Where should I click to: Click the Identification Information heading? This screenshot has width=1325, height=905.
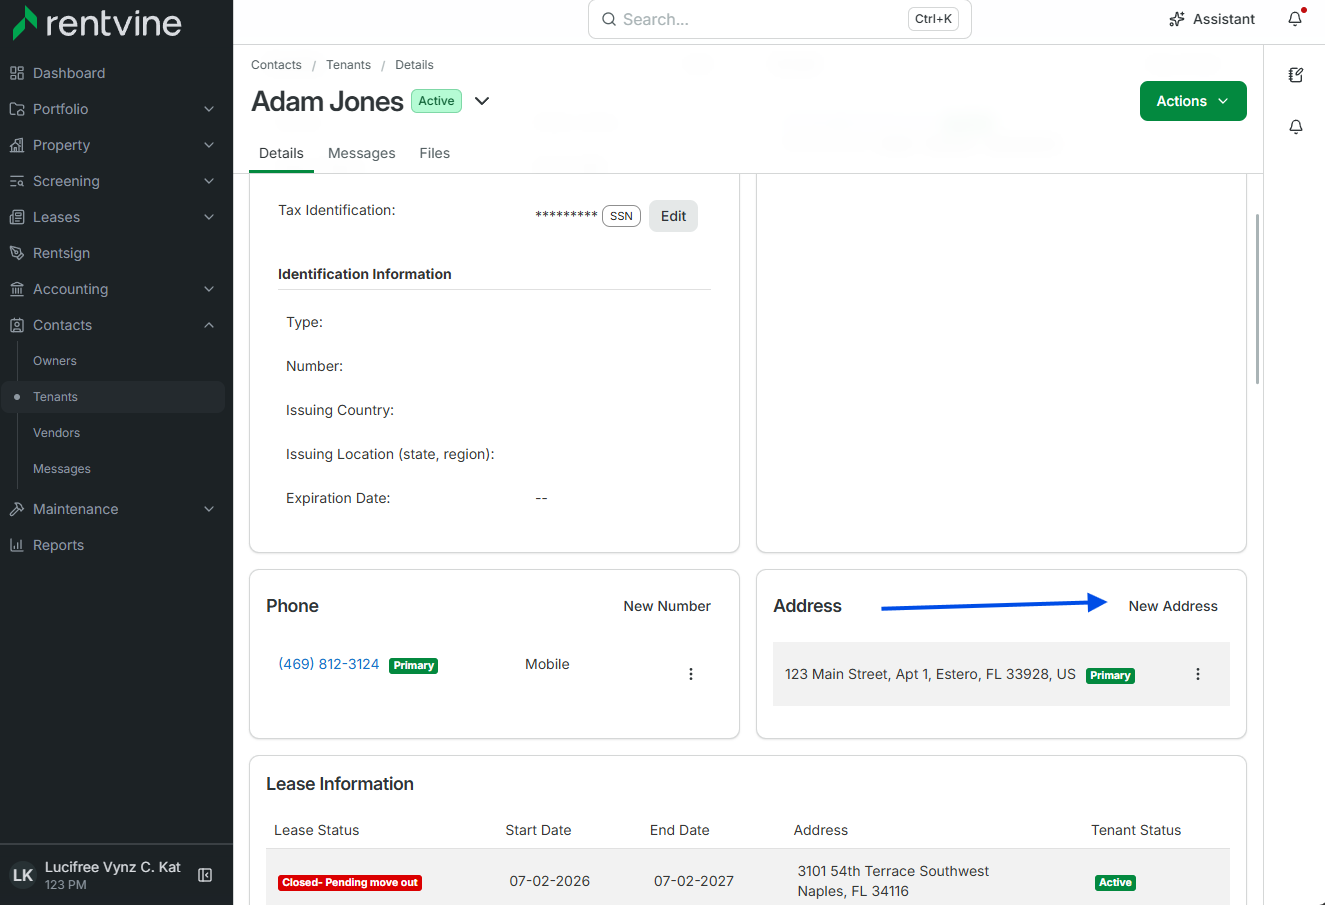[x=365, y=274]
